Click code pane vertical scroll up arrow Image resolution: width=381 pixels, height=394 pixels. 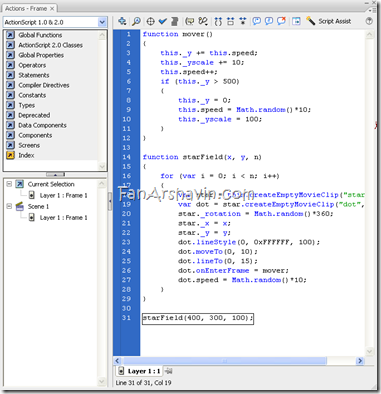[x=369, y=34]
